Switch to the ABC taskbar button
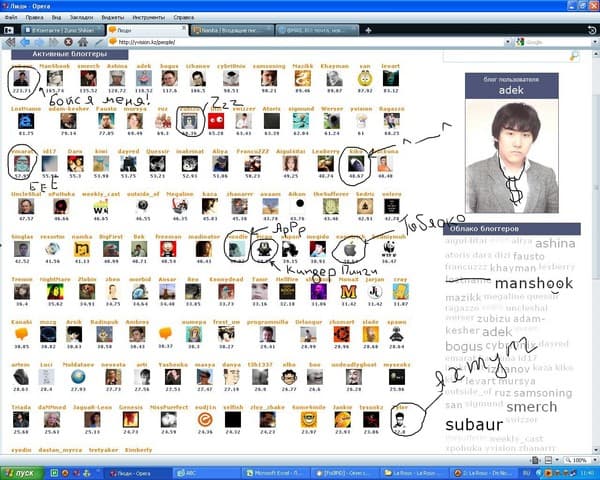The height and width of the screenshot is (480, 600). 207,473
